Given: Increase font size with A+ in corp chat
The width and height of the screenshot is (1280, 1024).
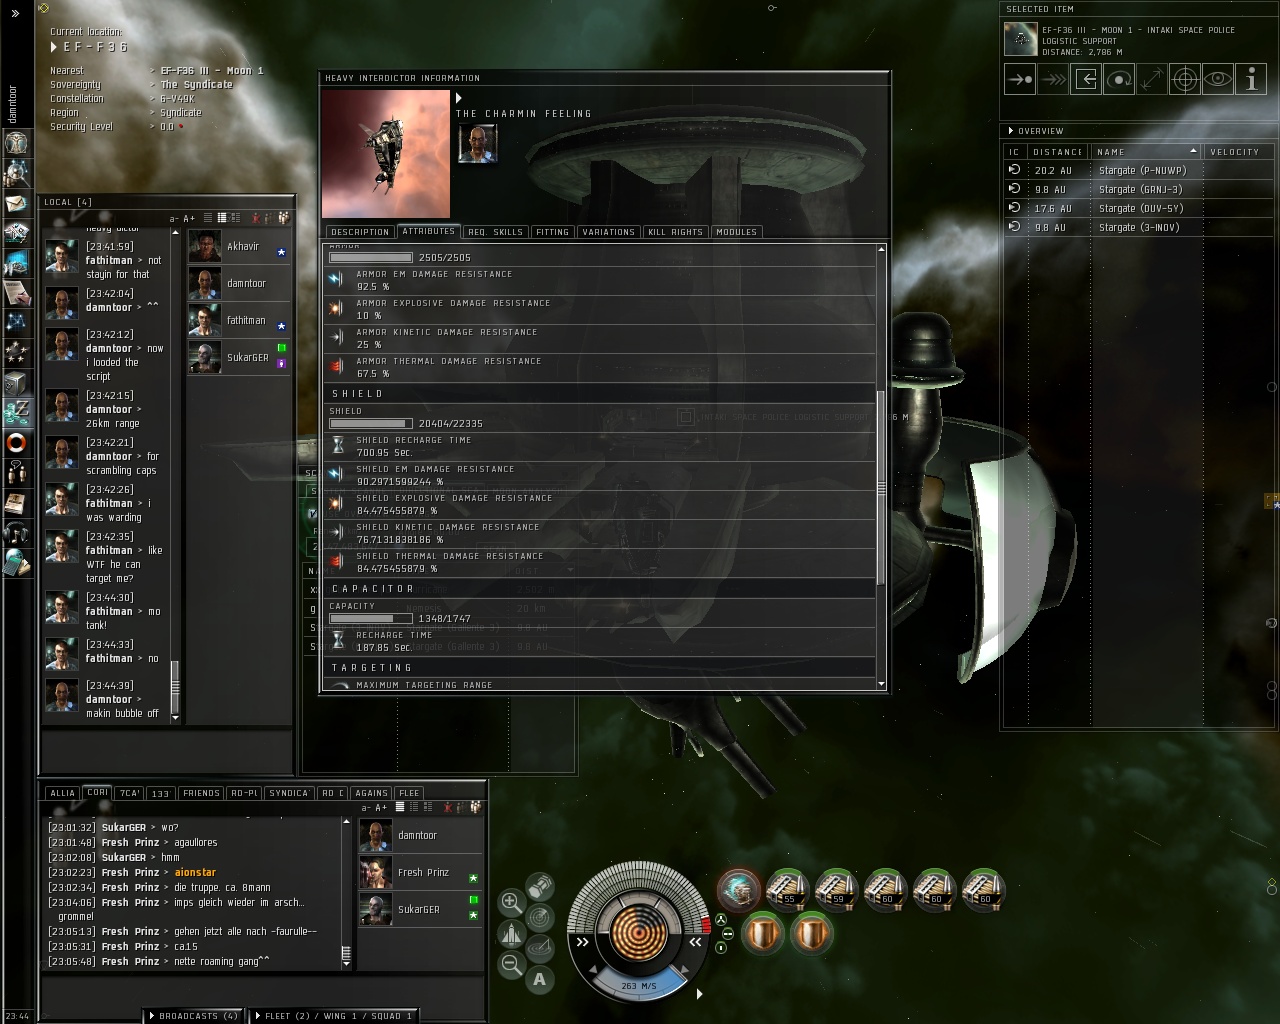Looking at the screenshot, I should click(x=381, y=807).
